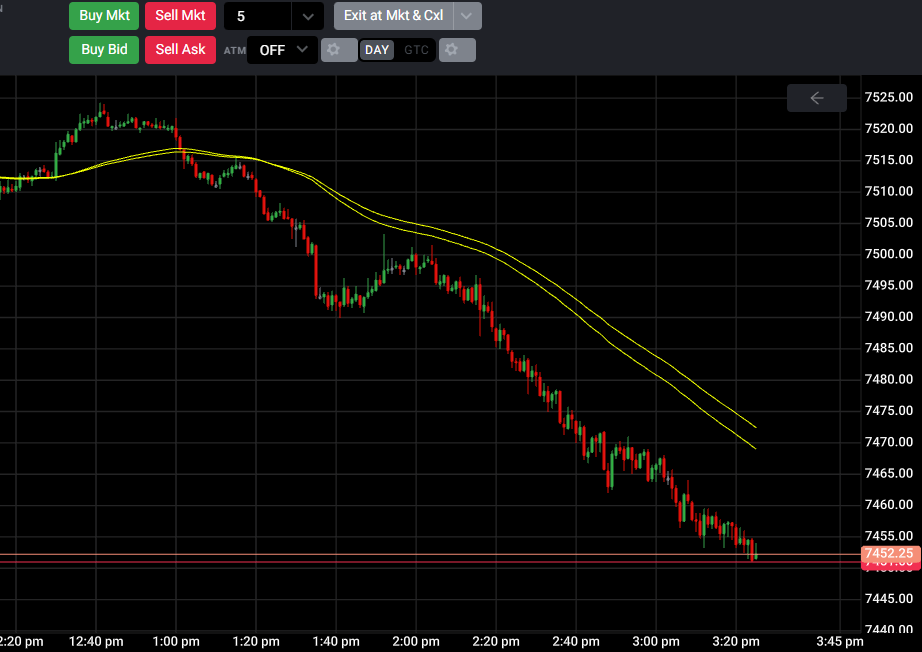Click the 7510.00 price axis label
This screenshot has width=922, height=652.
point(889,191)
